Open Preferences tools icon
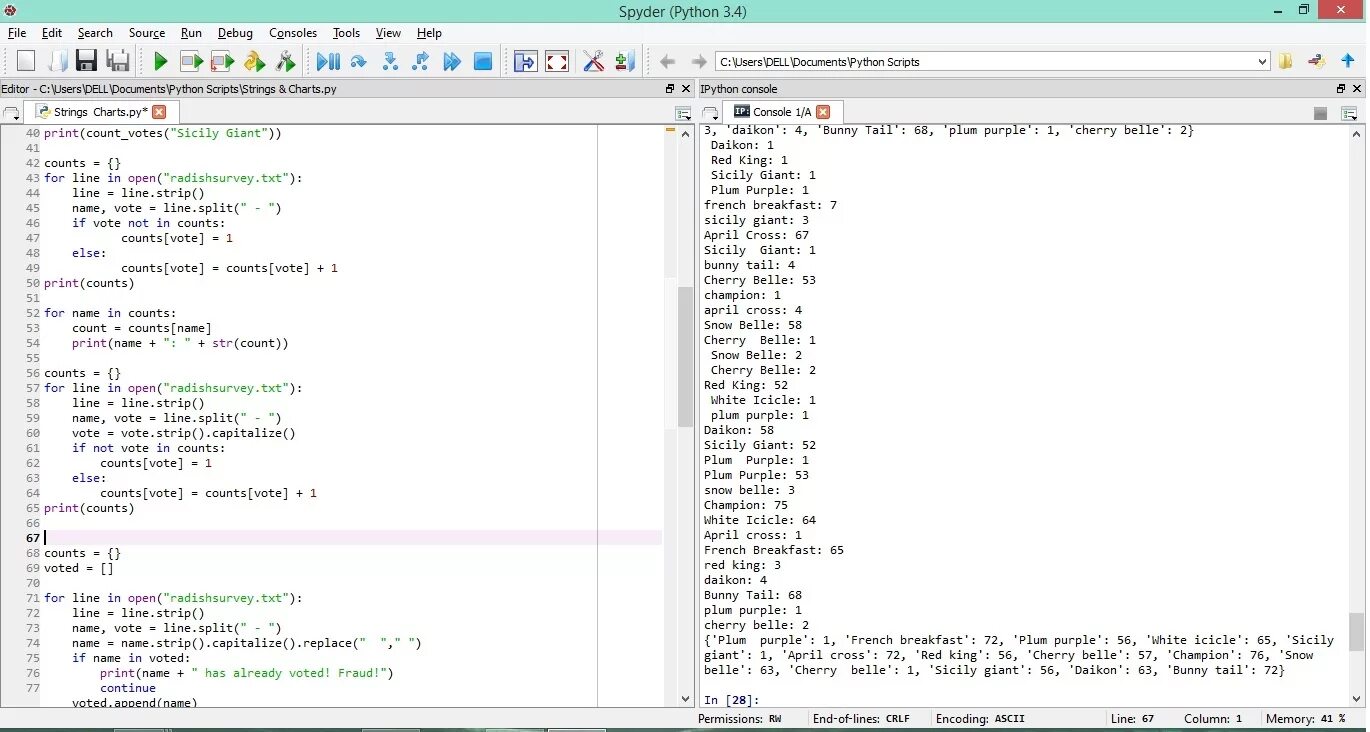1370x732 pixels. point(594,62)
